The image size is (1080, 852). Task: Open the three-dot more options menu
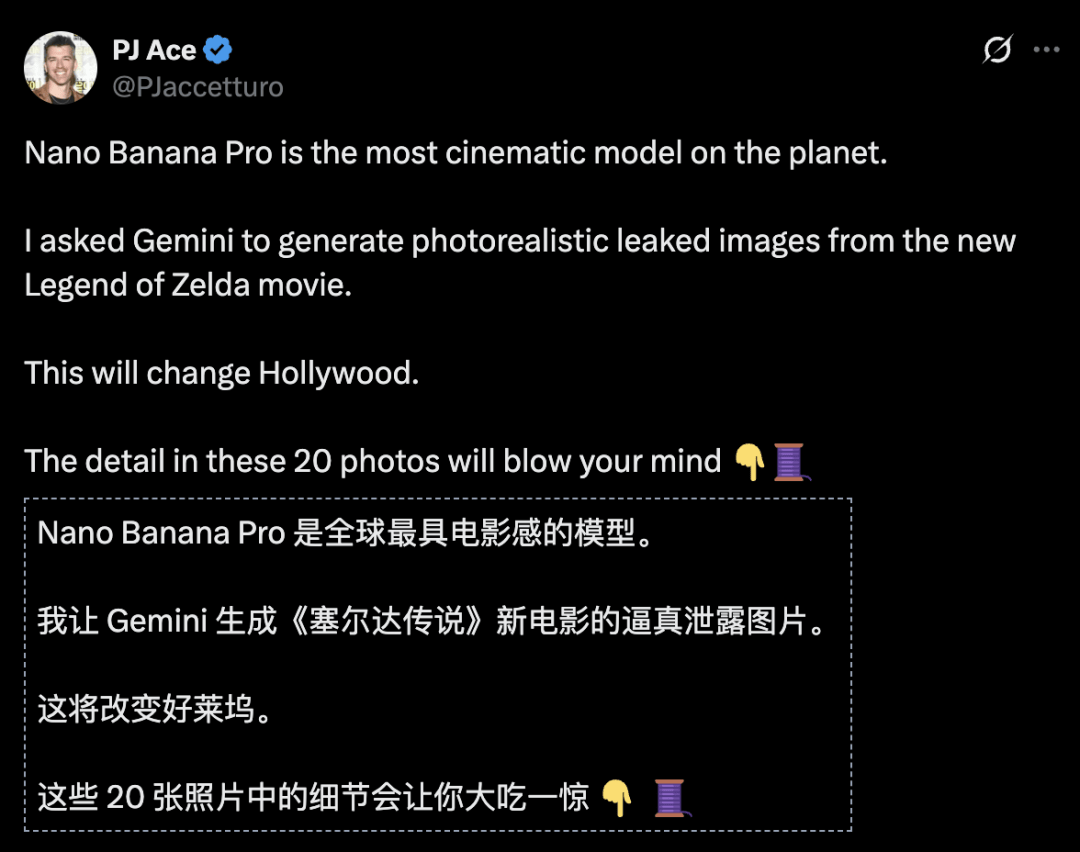pyautogui.click(x=1046, y=49)
